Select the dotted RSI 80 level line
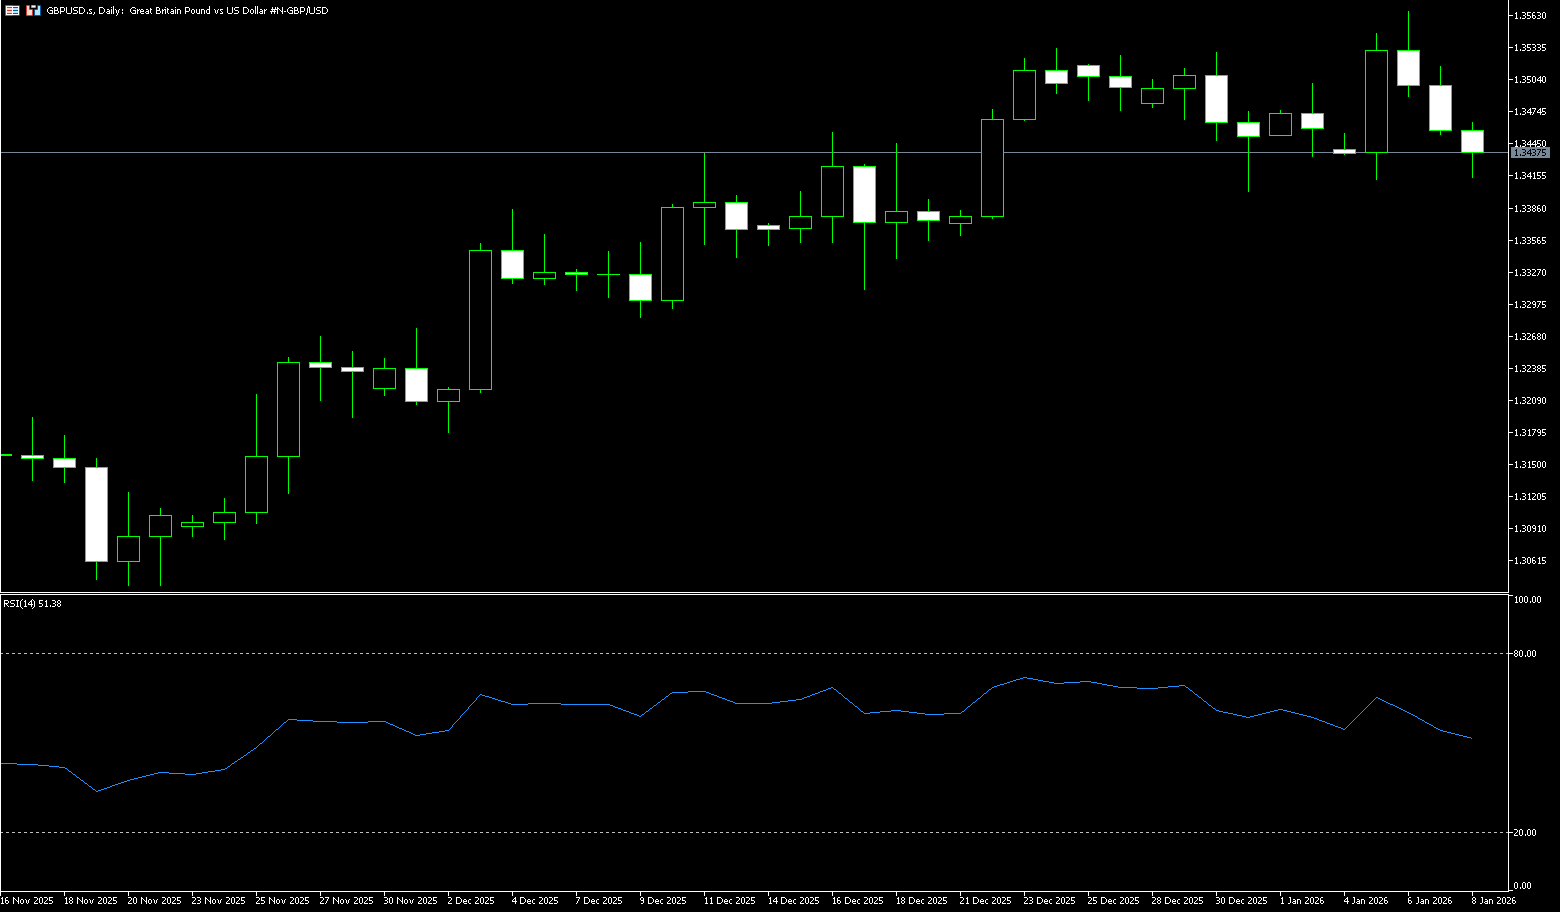 (700, 653)
